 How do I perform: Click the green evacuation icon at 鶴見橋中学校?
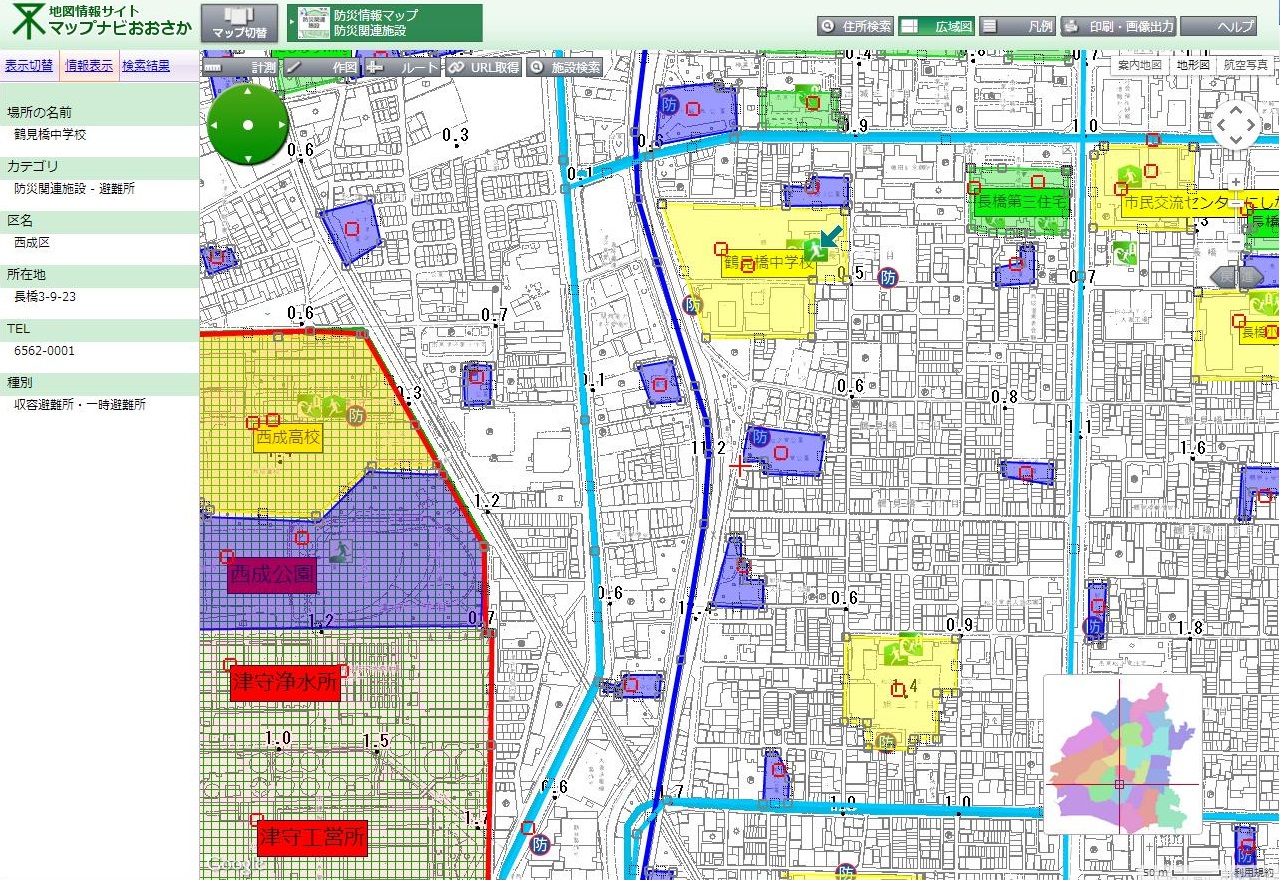coord(818,251)
